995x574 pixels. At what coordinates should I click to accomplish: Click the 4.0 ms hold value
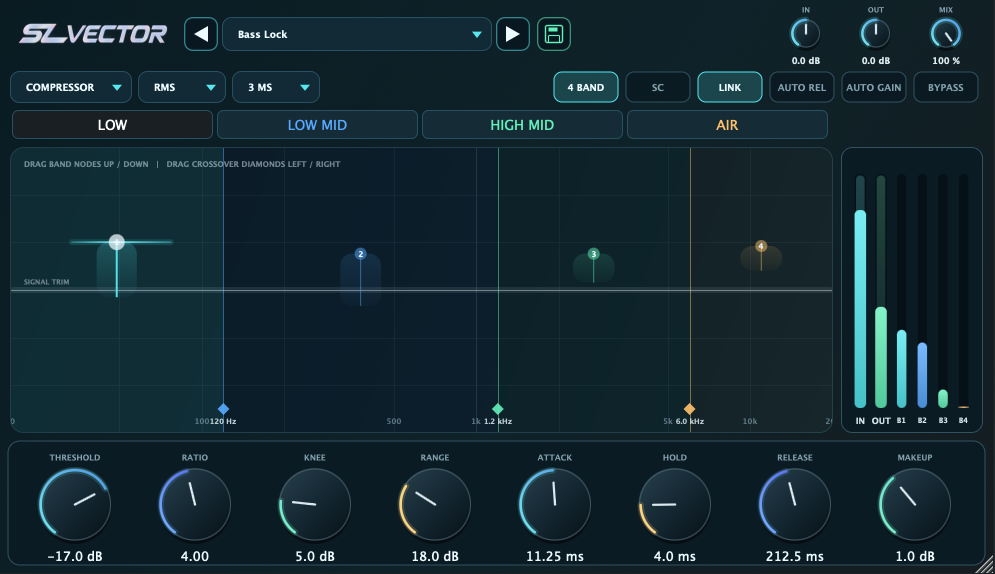click(x=675, y=556)
